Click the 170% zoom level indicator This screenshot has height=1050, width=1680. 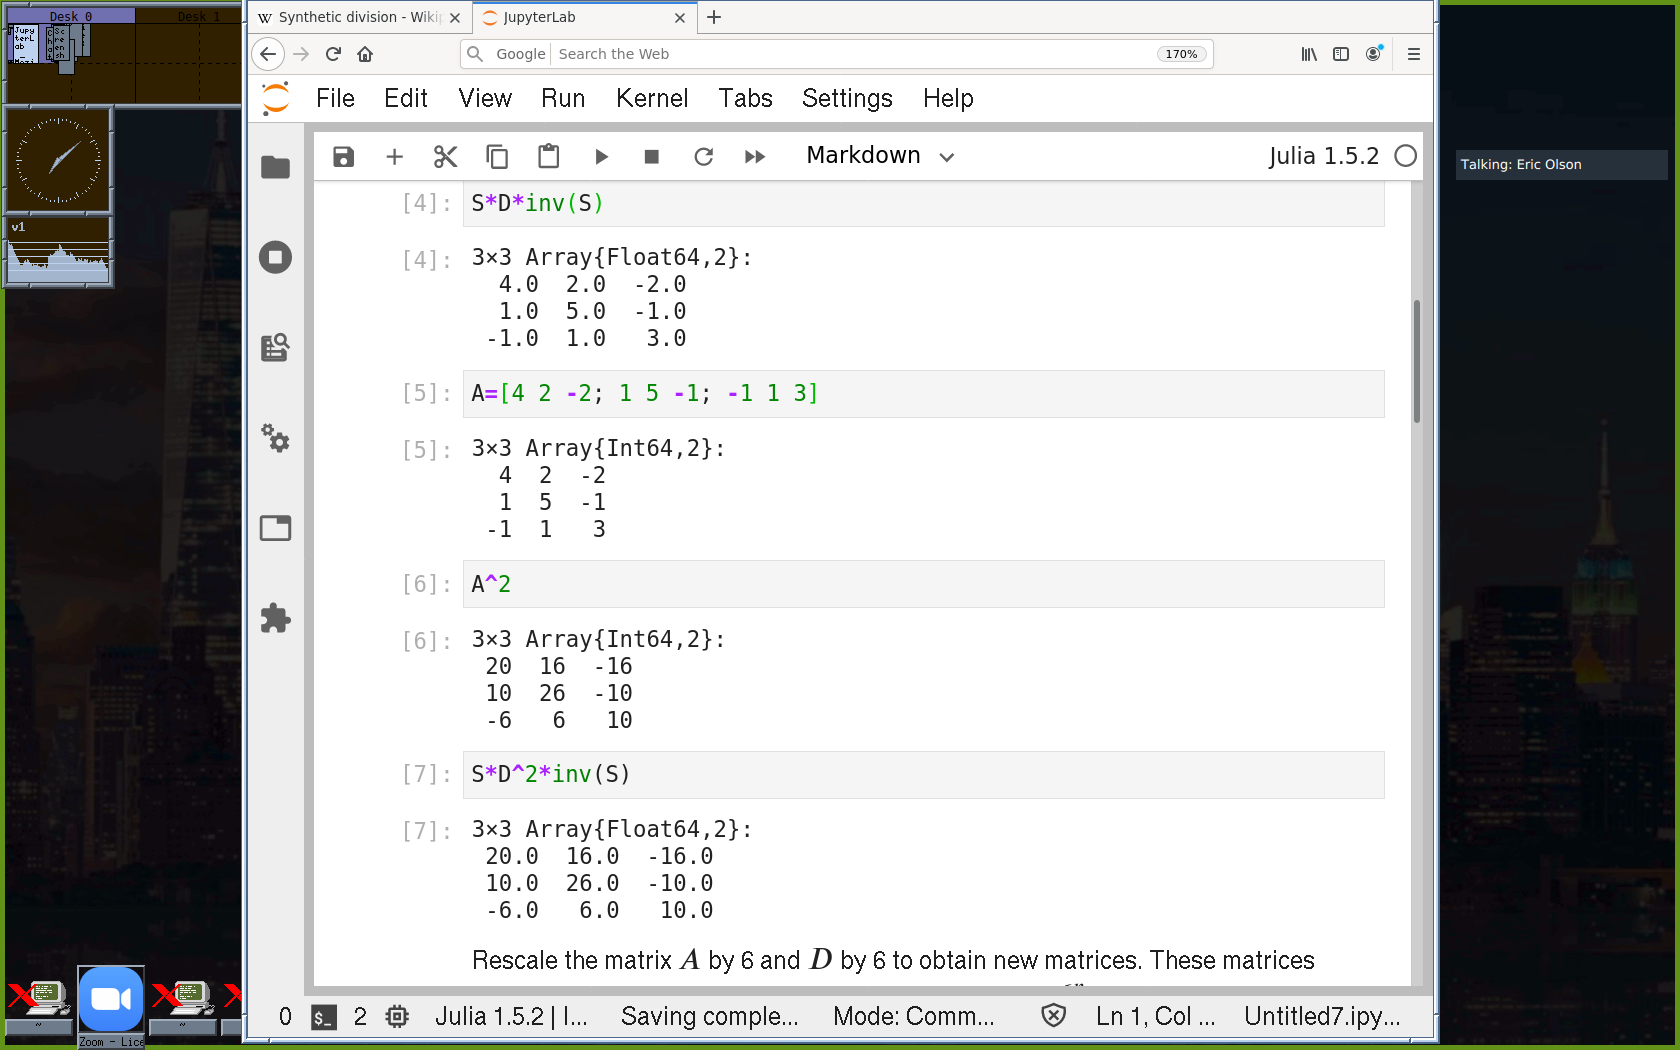(x=1181, y=54)
